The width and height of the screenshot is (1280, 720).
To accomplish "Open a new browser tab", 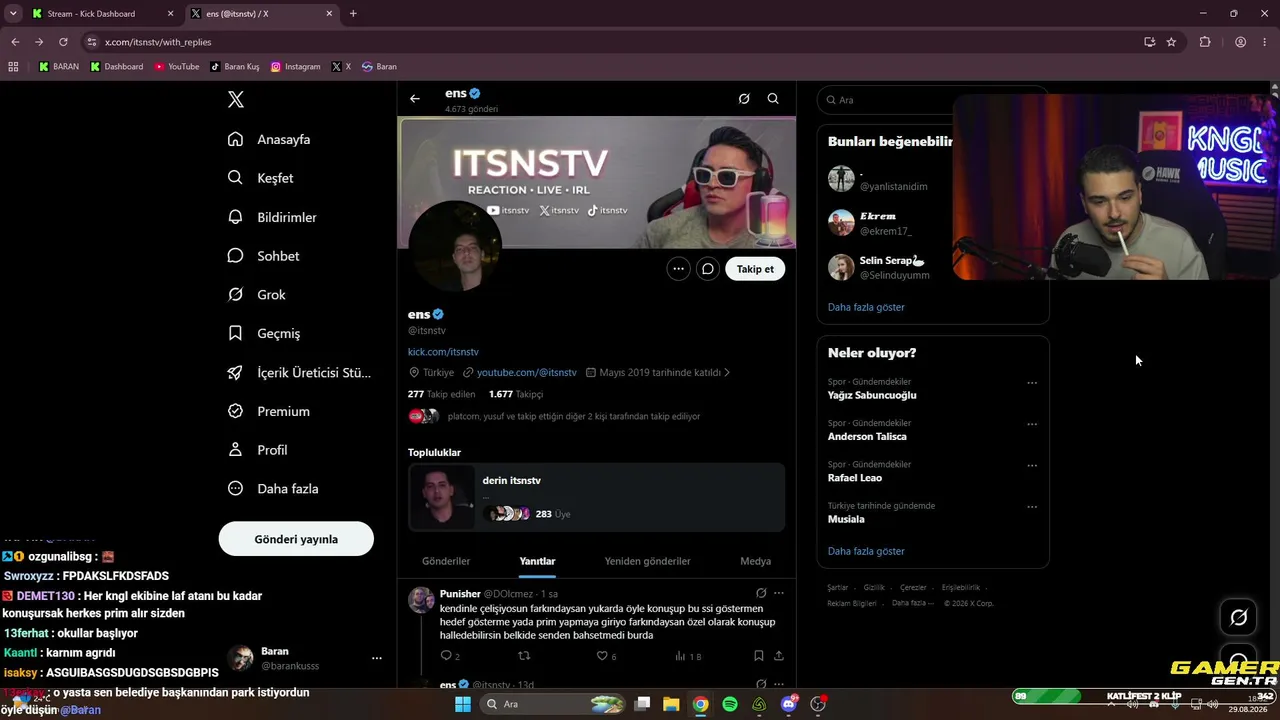I will coord(353,14).
